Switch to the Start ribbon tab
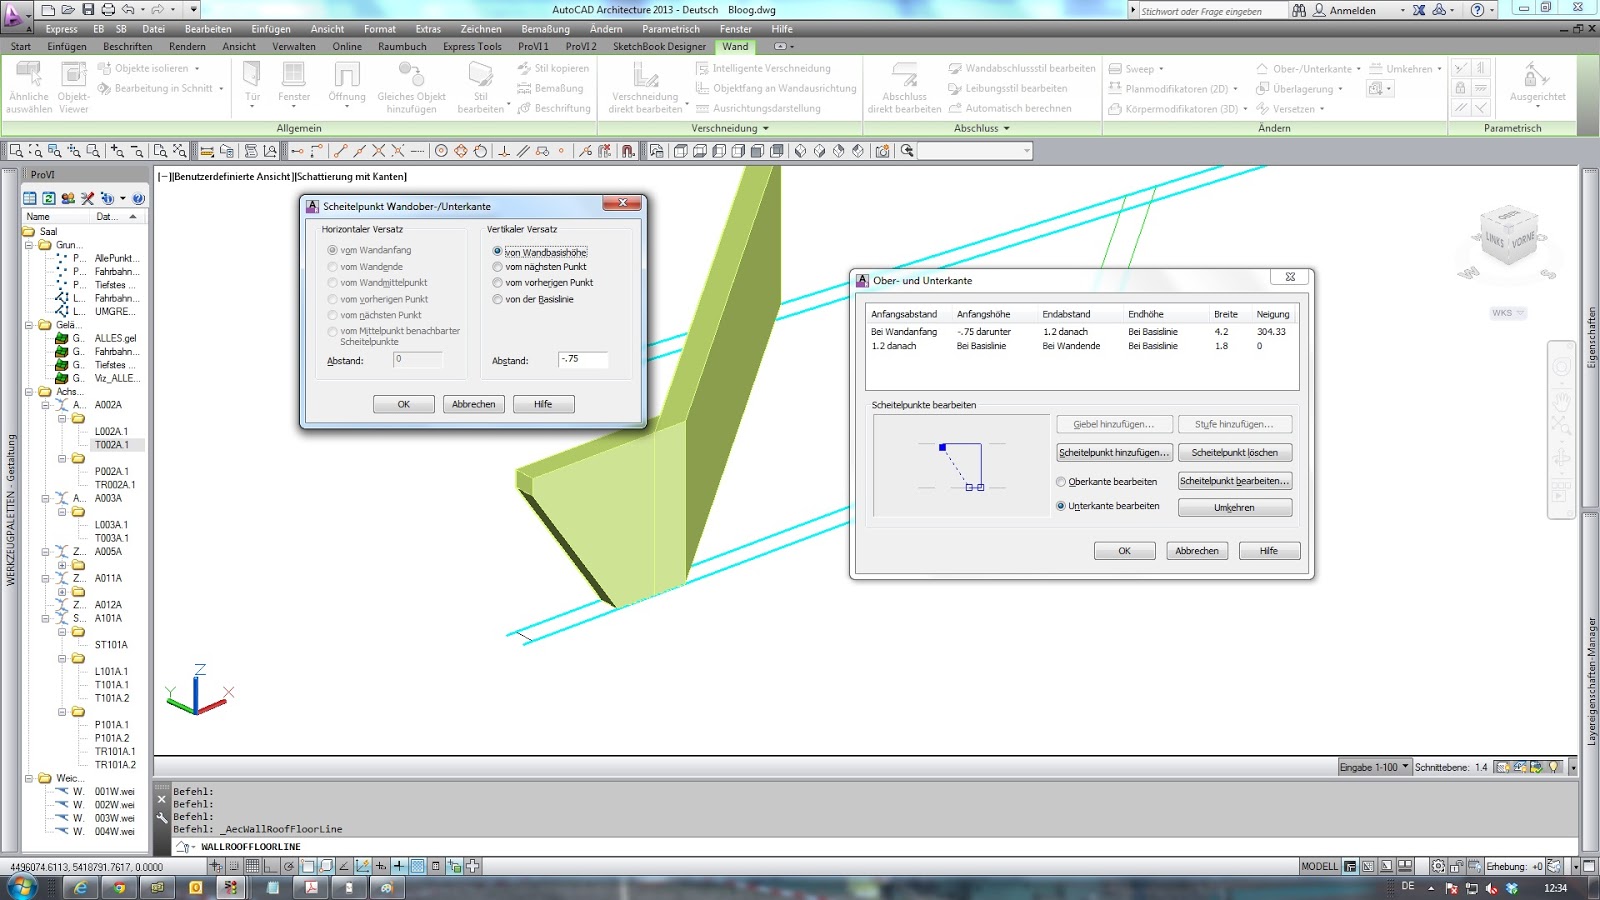 [21, 46]
